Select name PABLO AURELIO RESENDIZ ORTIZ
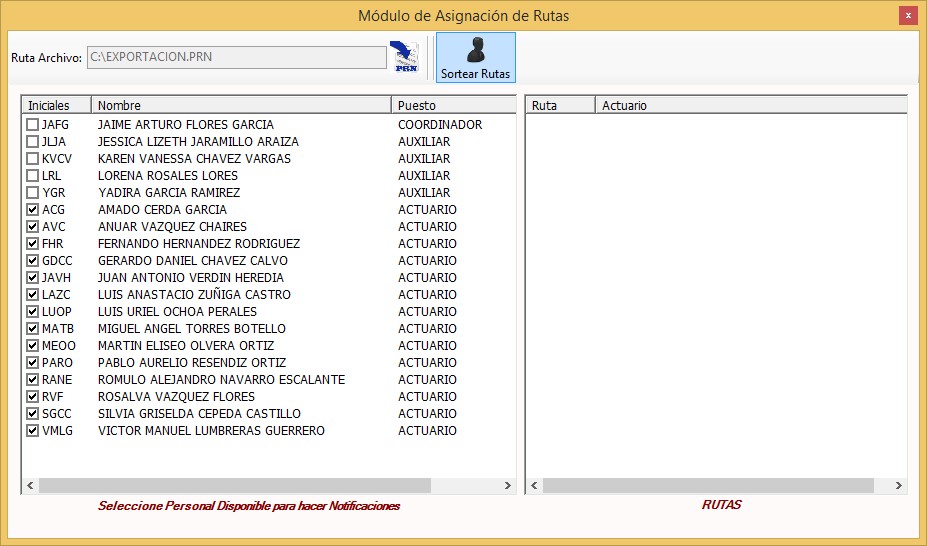 [192, 363]
